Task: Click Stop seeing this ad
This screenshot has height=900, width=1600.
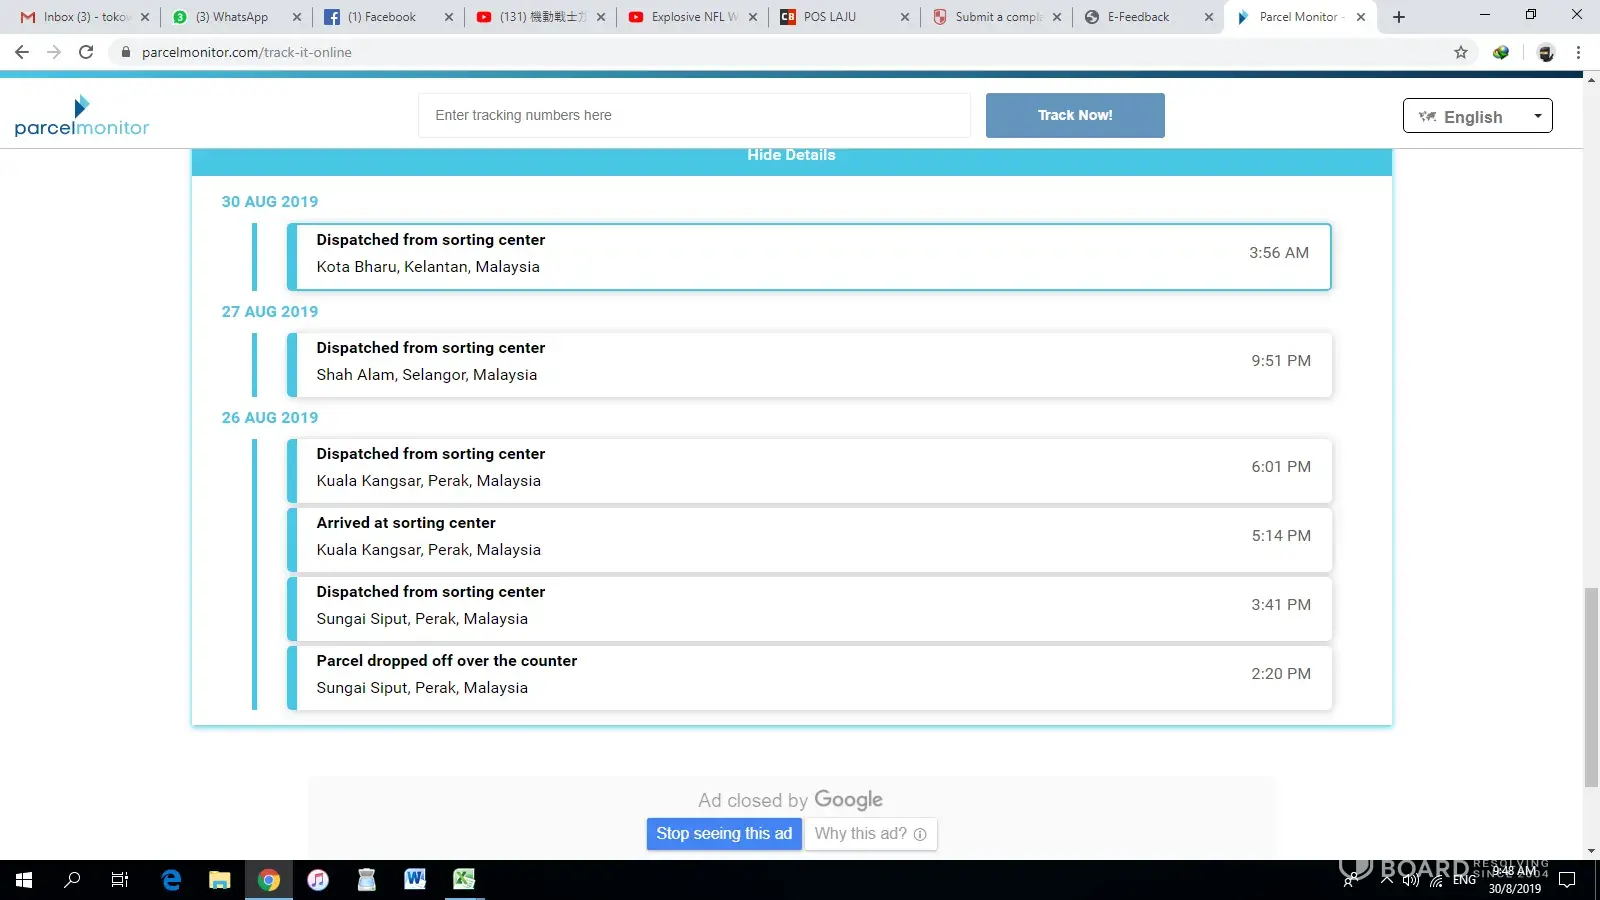Action: click(724, 834)
